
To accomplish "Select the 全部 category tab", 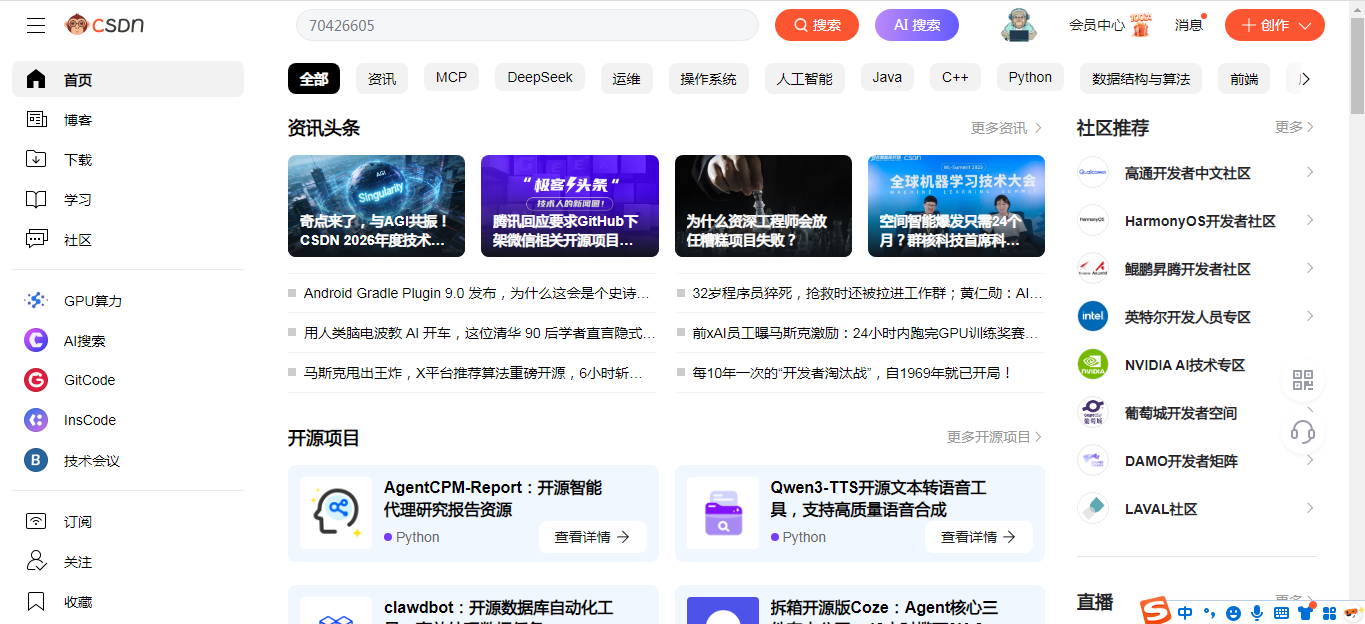I will coord(314,79).
